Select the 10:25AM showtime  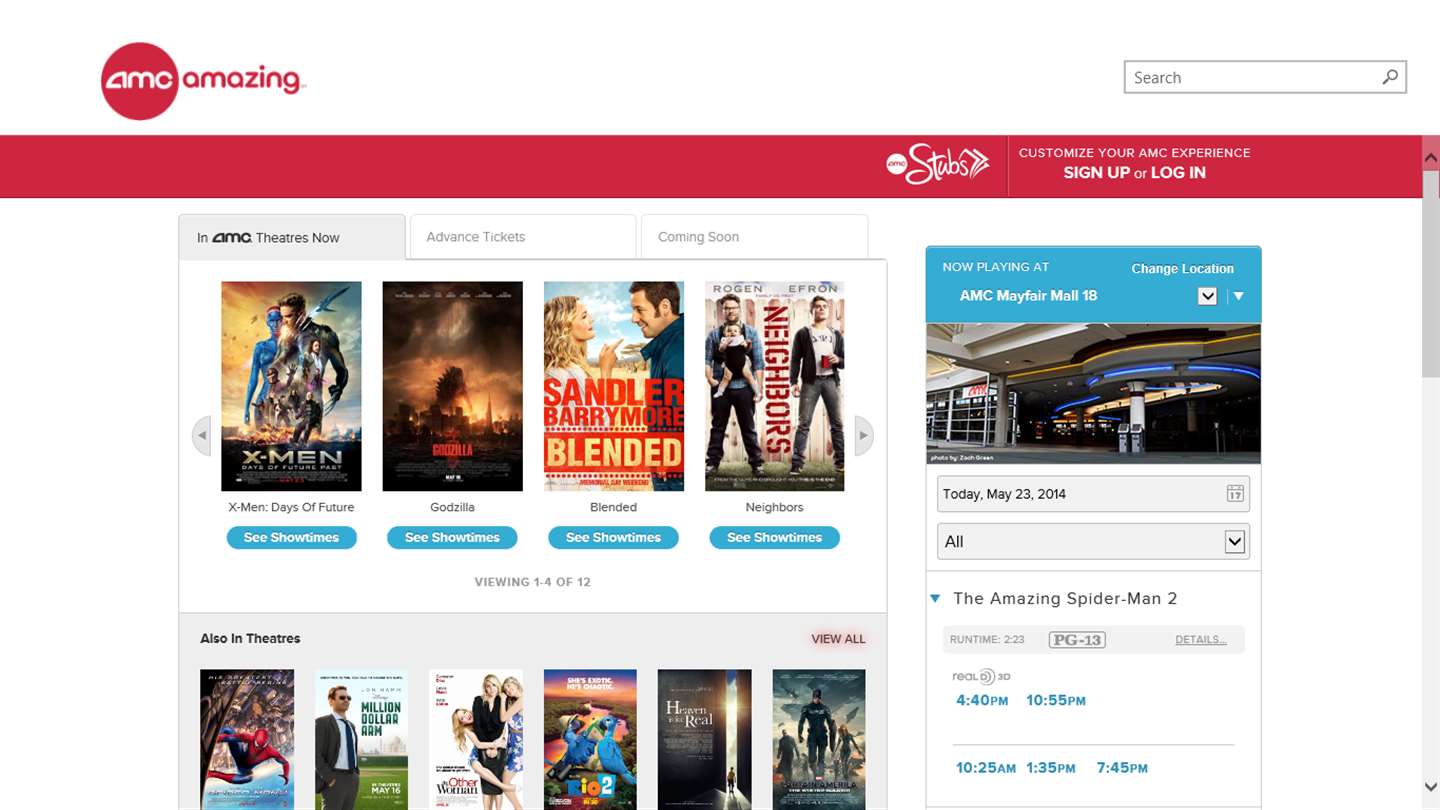pos(986,768)
